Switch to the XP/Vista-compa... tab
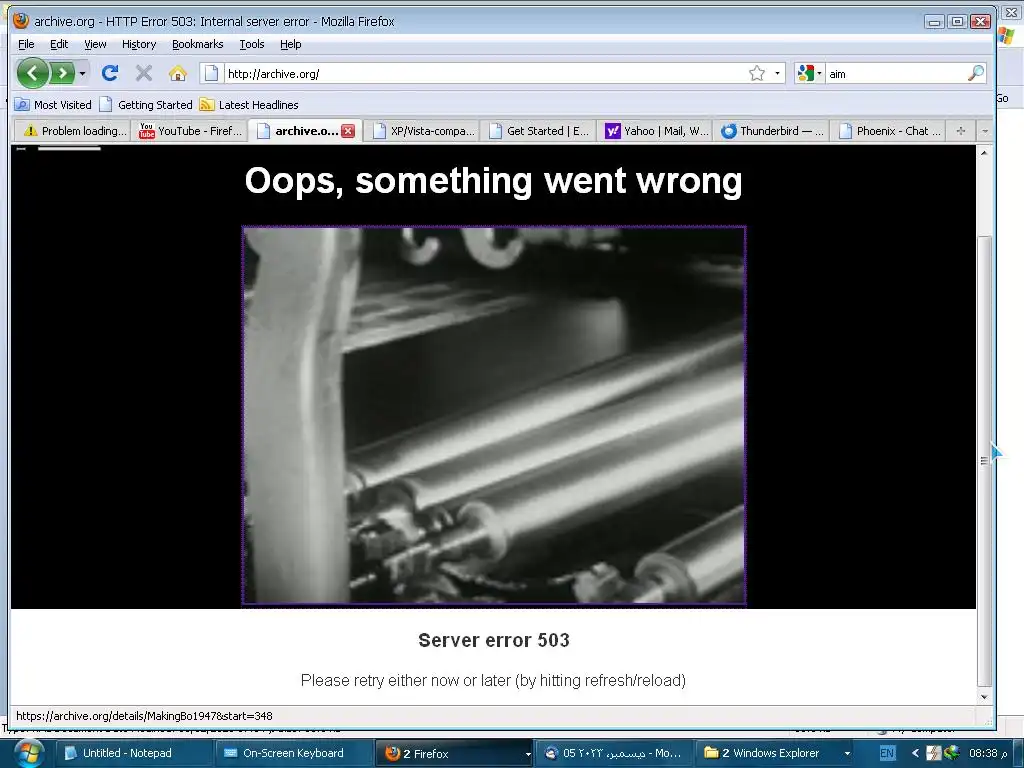 [423, 131]
